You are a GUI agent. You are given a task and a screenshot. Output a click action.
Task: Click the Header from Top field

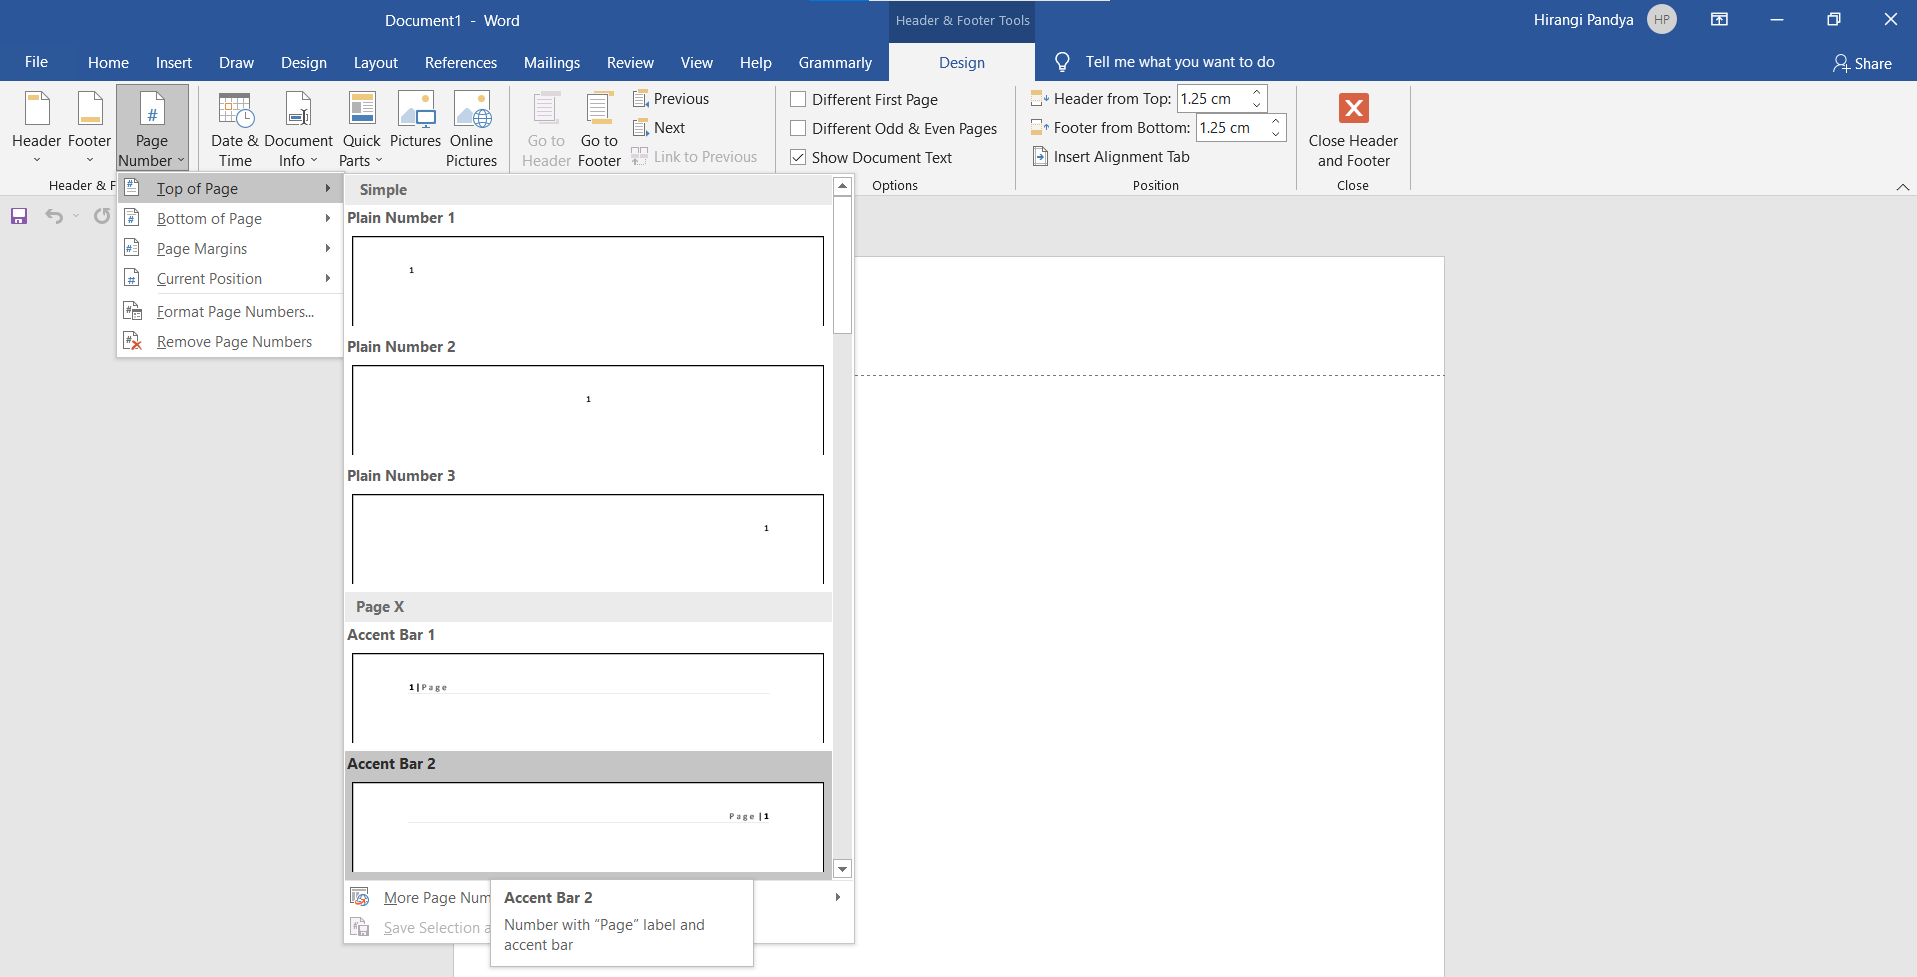(1212, 99)
